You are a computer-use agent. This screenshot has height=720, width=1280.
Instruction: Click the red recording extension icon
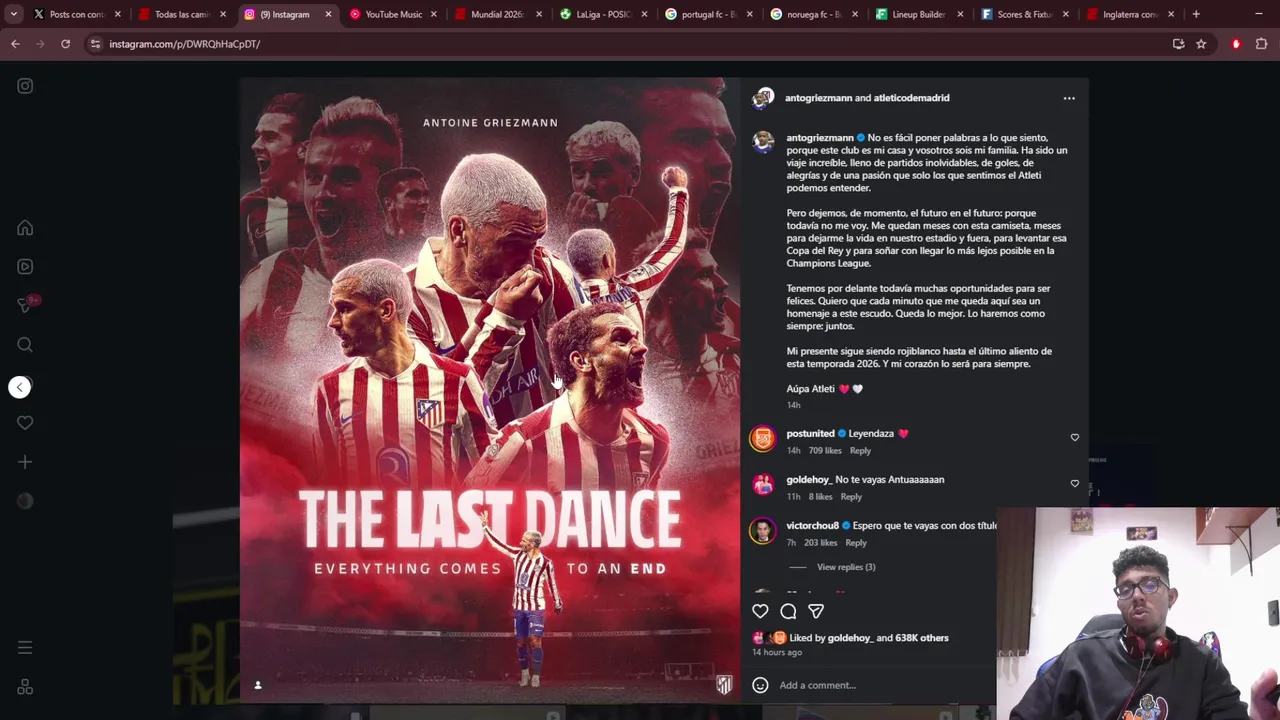tap(1236, 44)
